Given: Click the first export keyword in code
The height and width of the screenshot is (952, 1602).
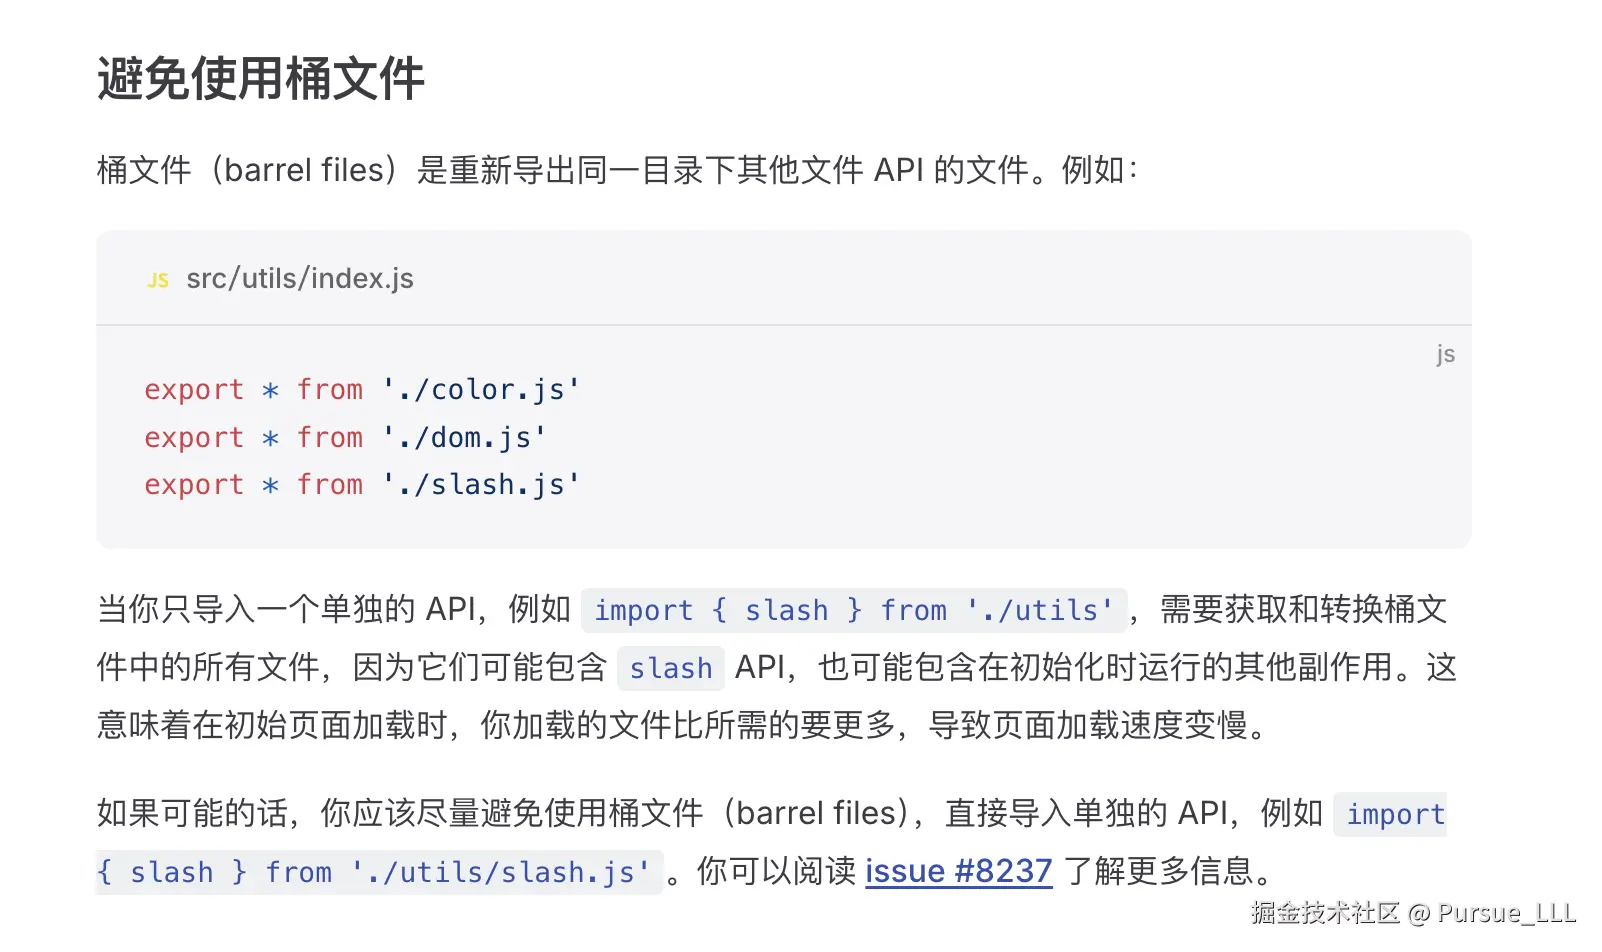Looking at the screenshot, I should tap(194, 389).
